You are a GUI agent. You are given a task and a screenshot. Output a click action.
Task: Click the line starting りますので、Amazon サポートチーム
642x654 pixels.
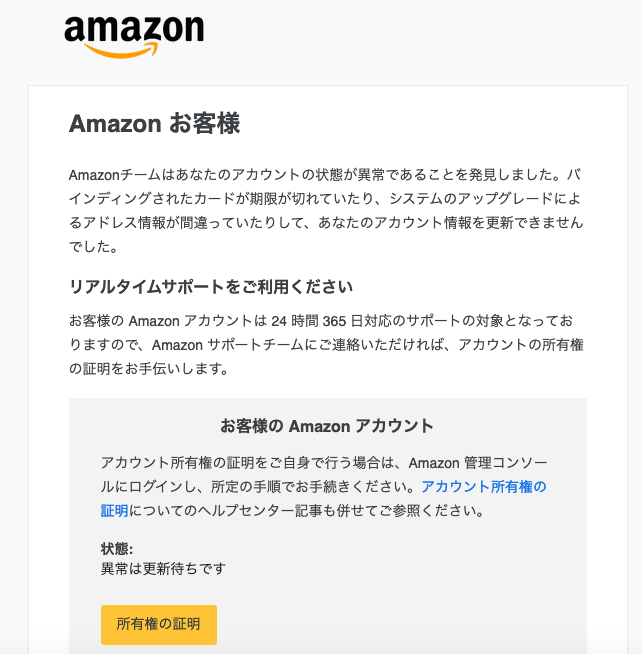coord(326,345)
